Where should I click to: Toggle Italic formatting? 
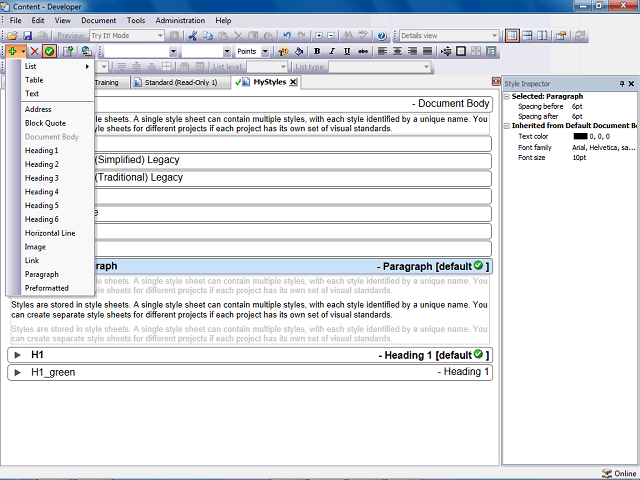tap(332, 51)
